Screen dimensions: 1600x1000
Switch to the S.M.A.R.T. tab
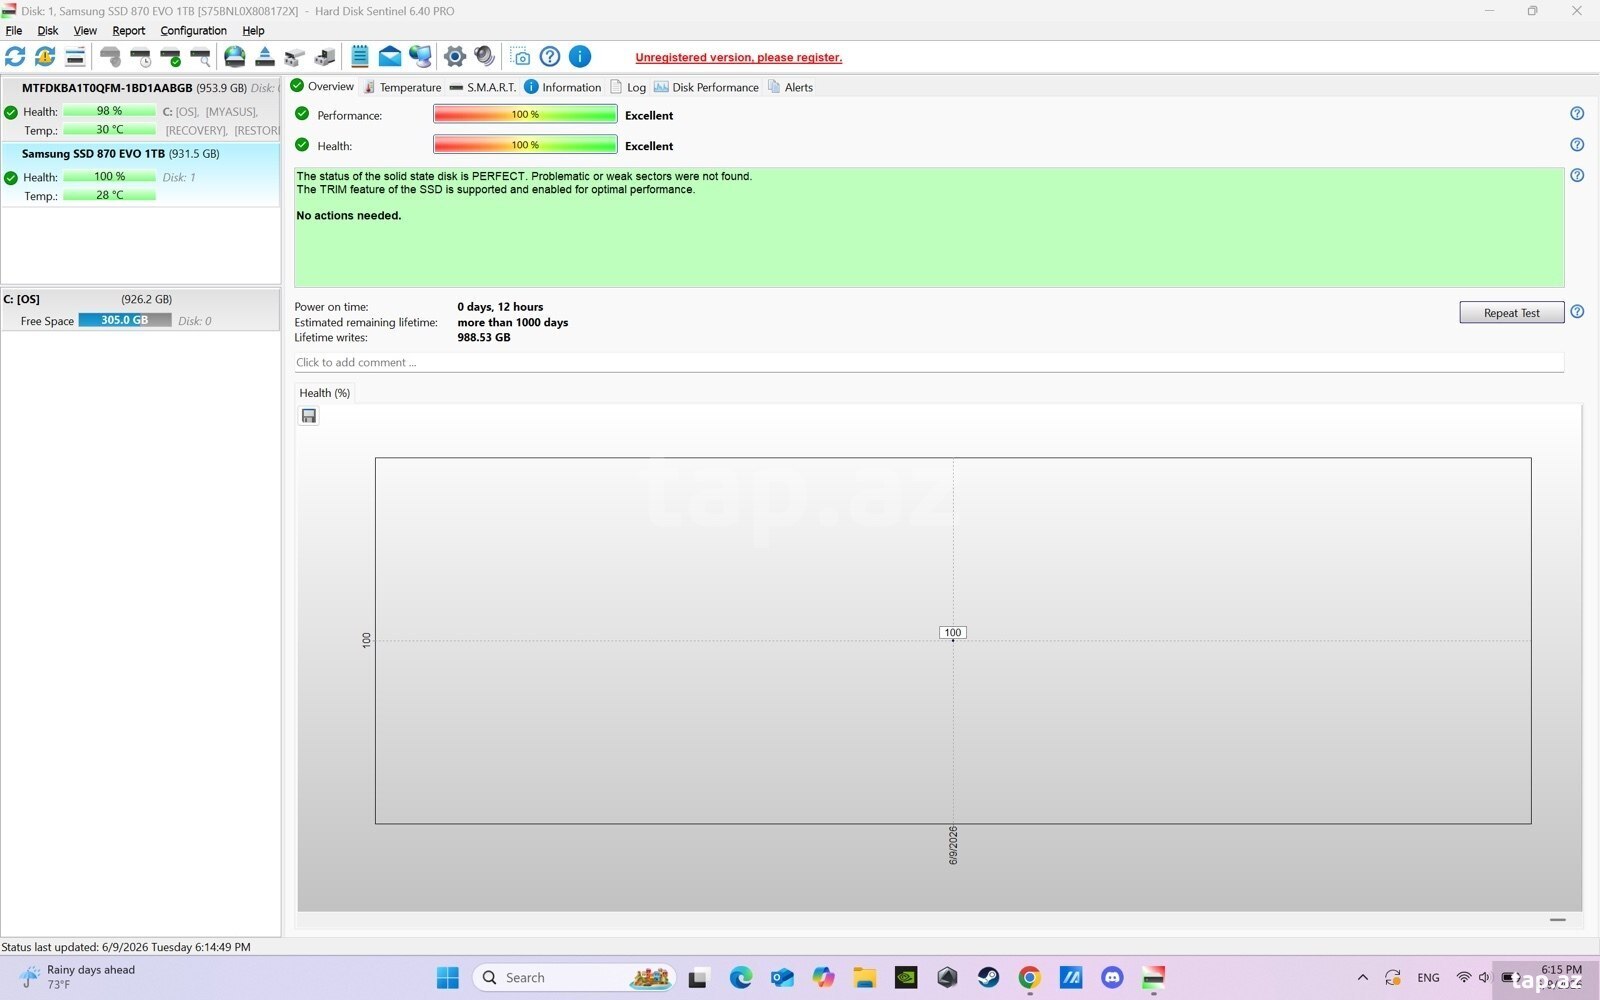483,88
